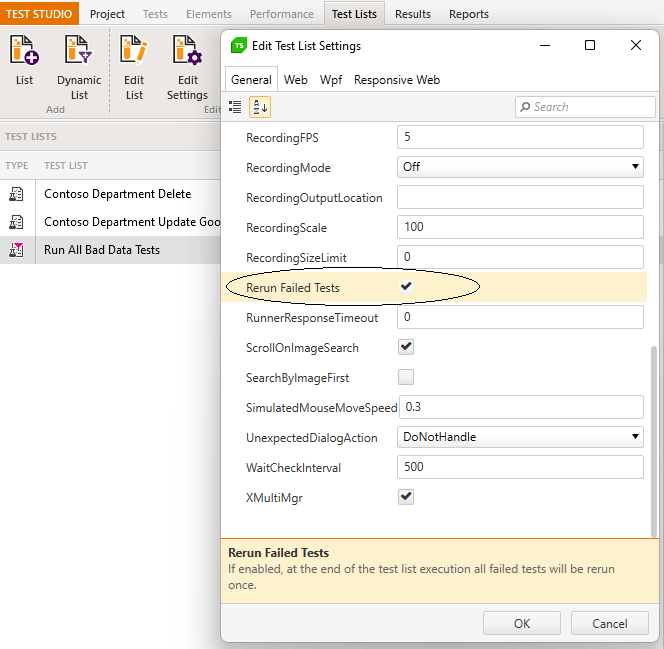The width and height of the screenshot is (664, 649).
Task: Edit the RunnerResponseTimeout field
Action: (520, 317)
